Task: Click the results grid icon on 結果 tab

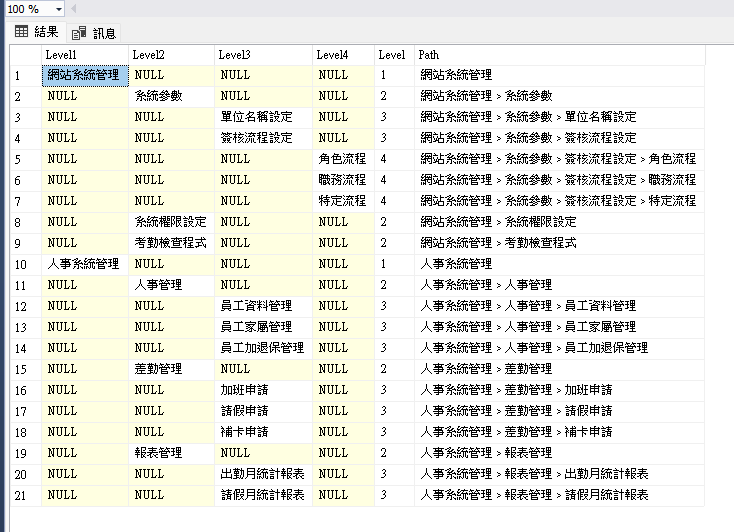Action: pos(22,32)
